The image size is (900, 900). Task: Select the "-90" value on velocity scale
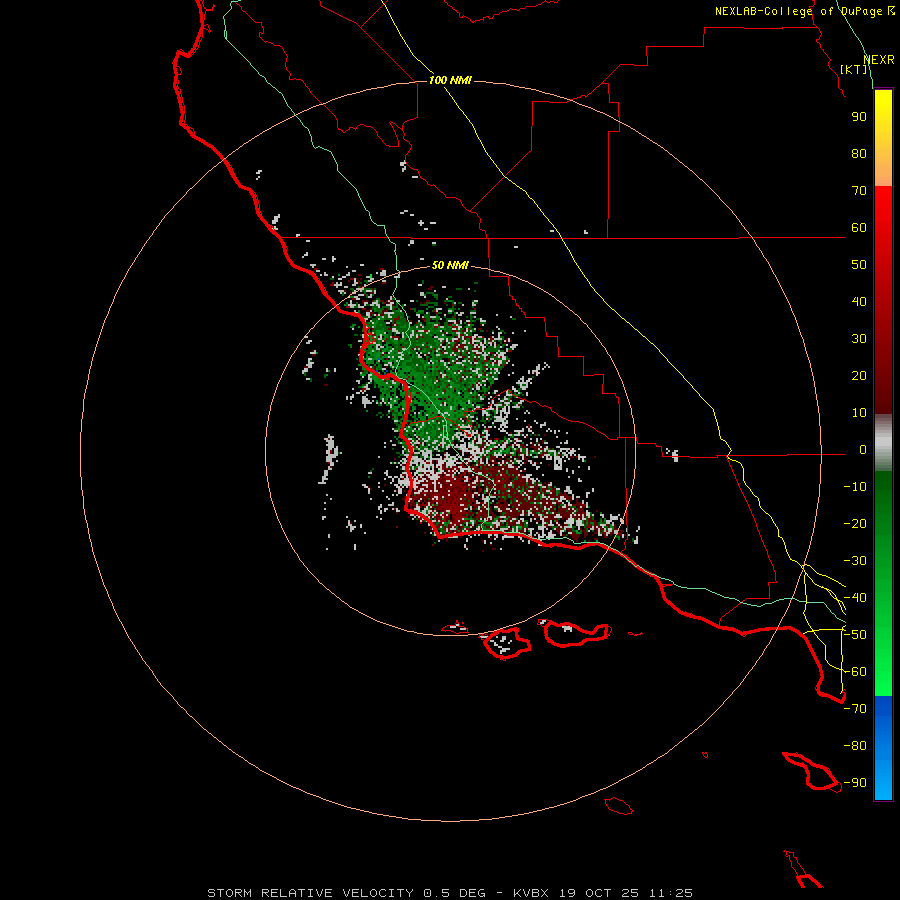[855, 783]
